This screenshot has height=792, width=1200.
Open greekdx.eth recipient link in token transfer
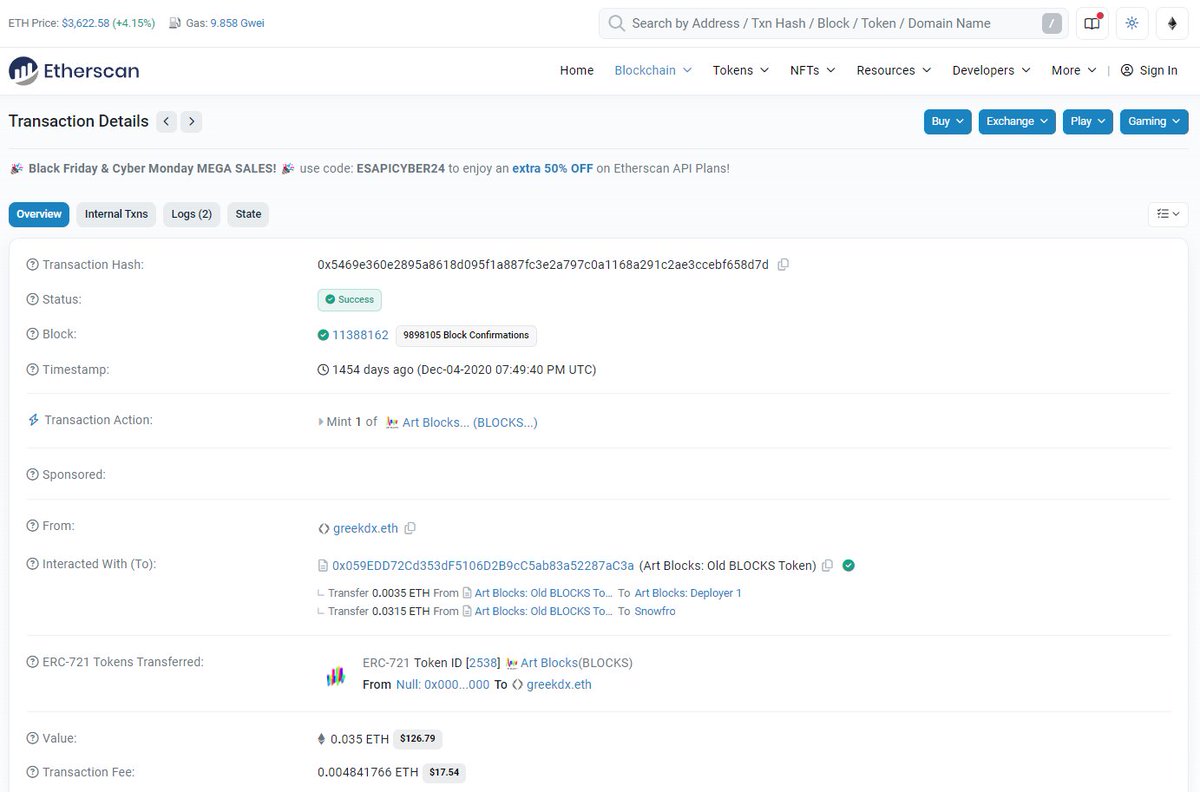point(559,685)
